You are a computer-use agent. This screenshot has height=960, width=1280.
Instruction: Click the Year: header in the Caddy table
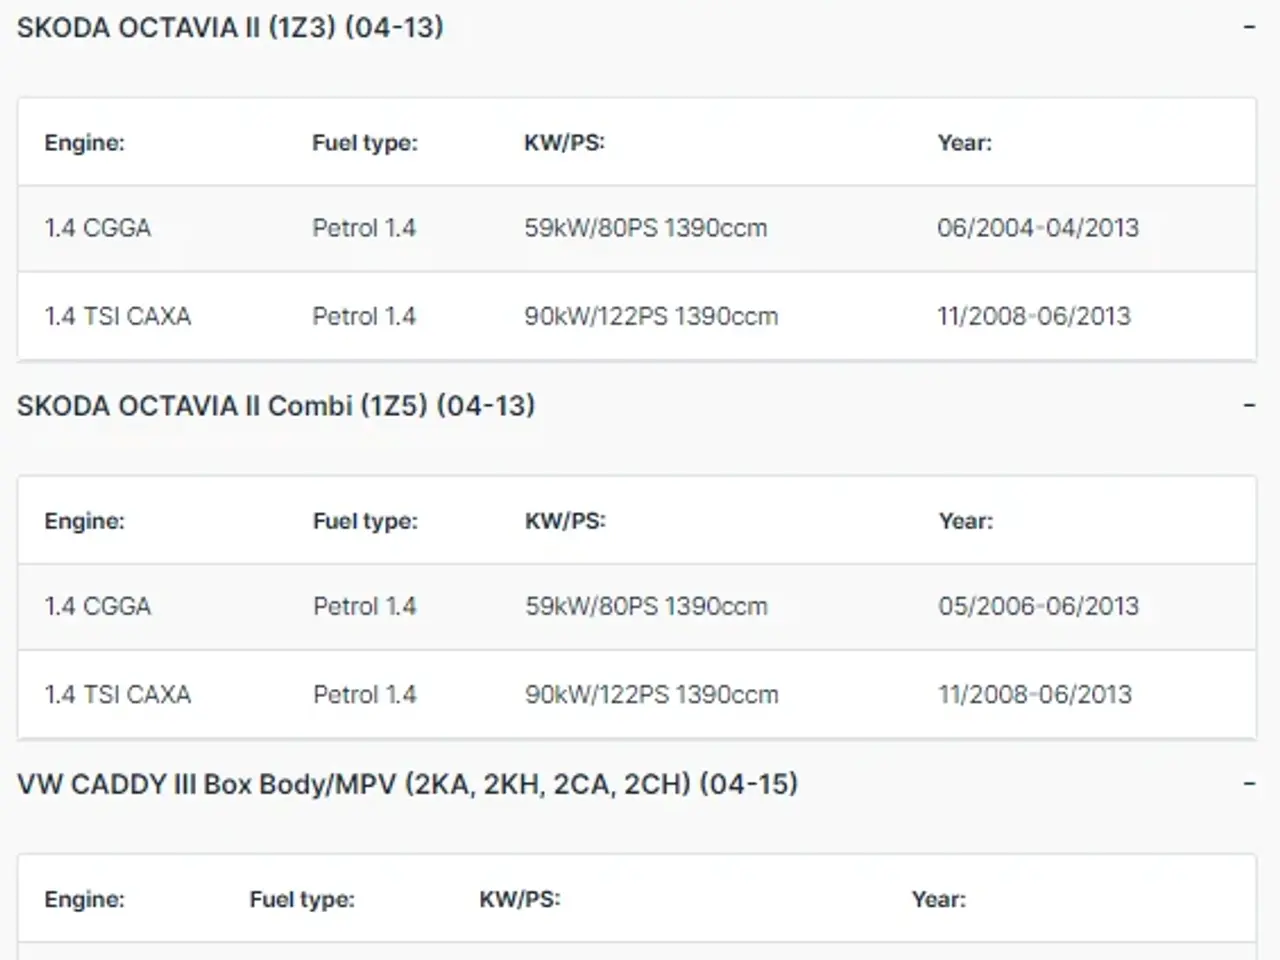point(939,899)
